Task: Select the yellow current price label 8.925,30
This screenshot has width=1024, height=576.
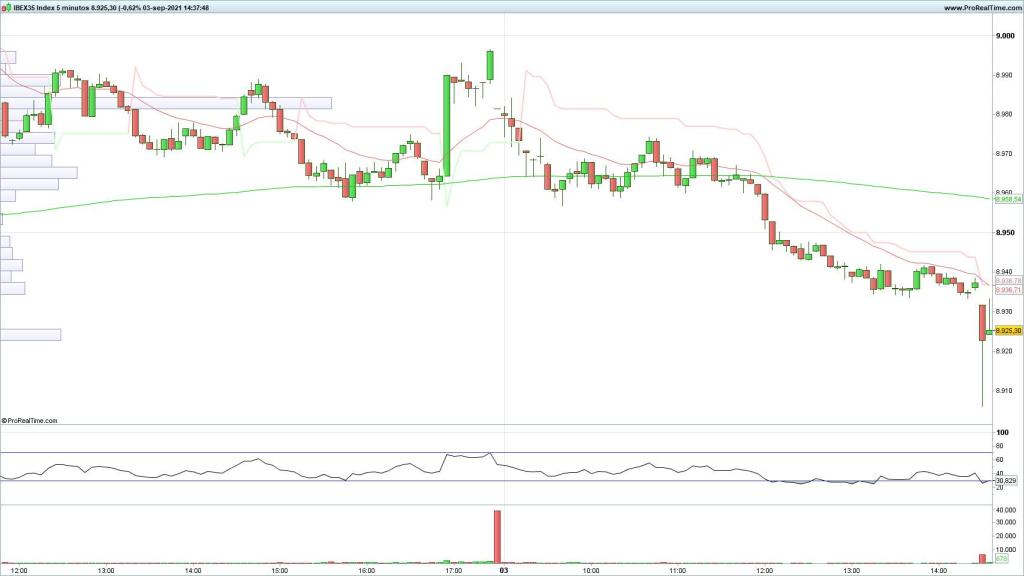Action: tap(1007, 331)
